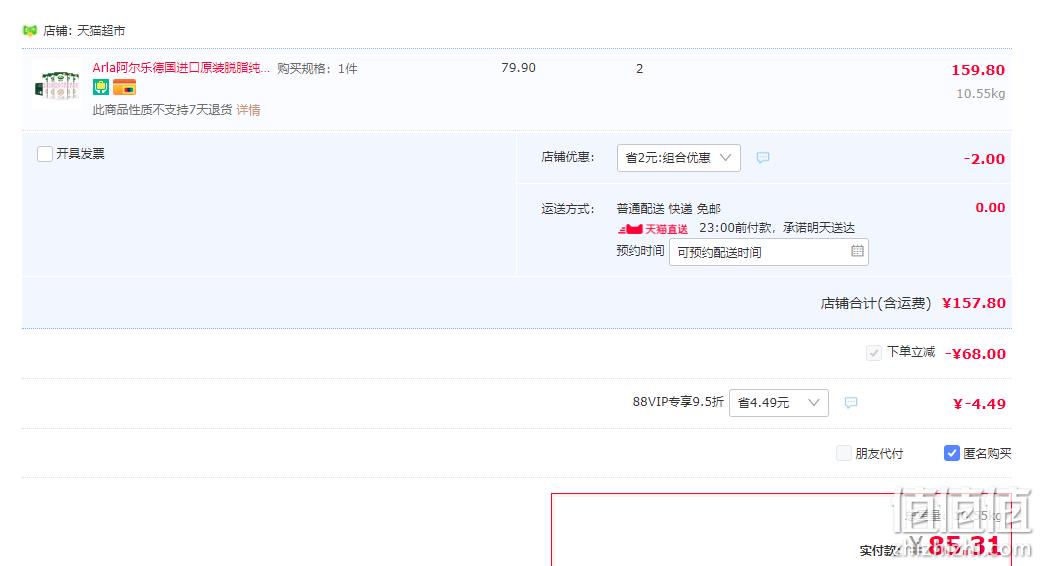
Task: Click the message icon beside 88VIP discount
Action: point(850,402)
